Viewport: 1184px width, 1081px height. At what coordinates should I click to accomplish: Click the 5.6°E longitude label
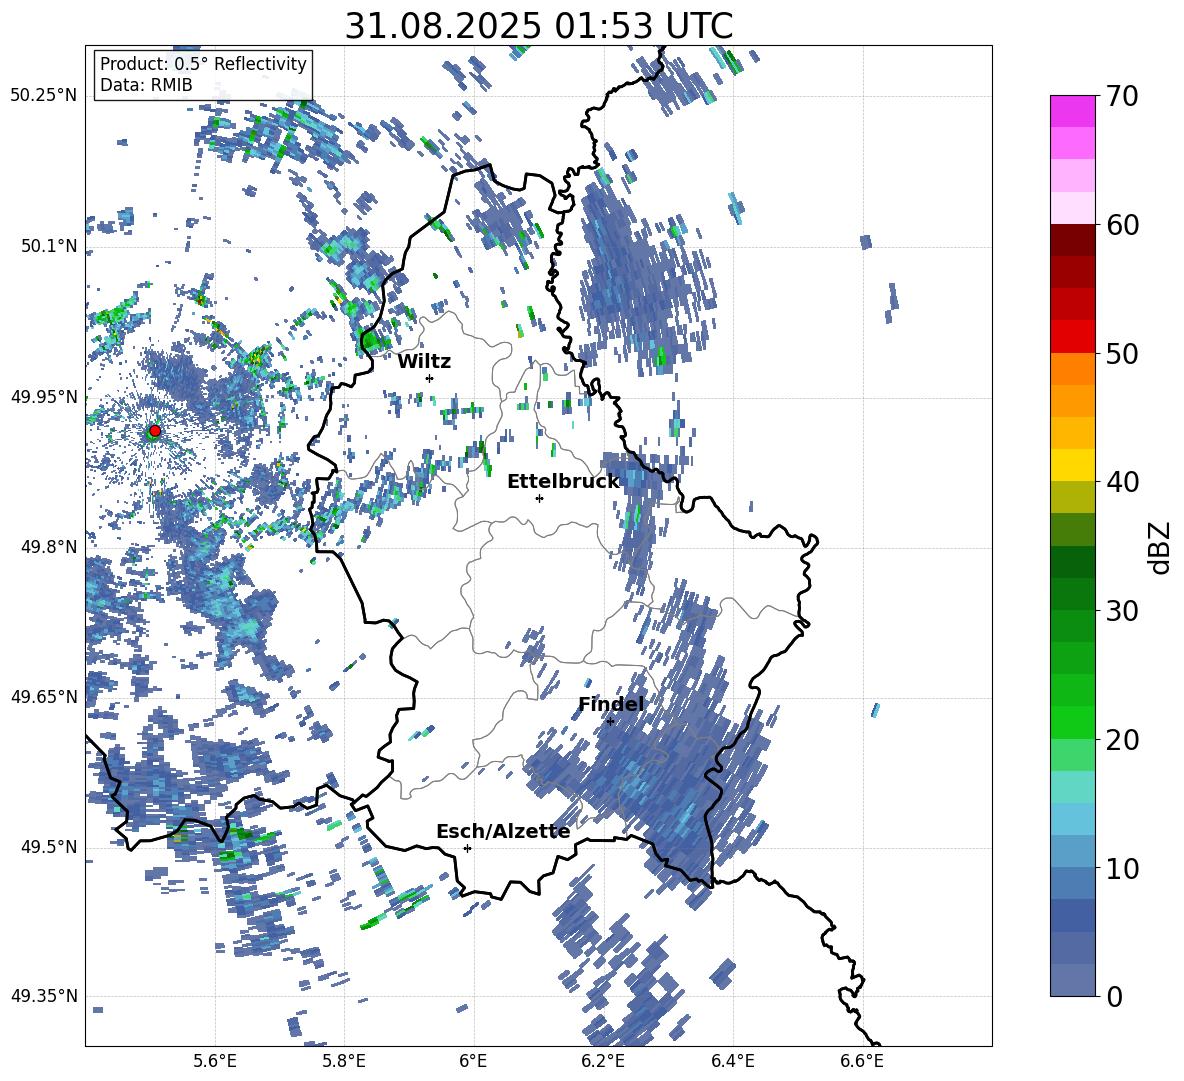click(x=215, y=1061)
